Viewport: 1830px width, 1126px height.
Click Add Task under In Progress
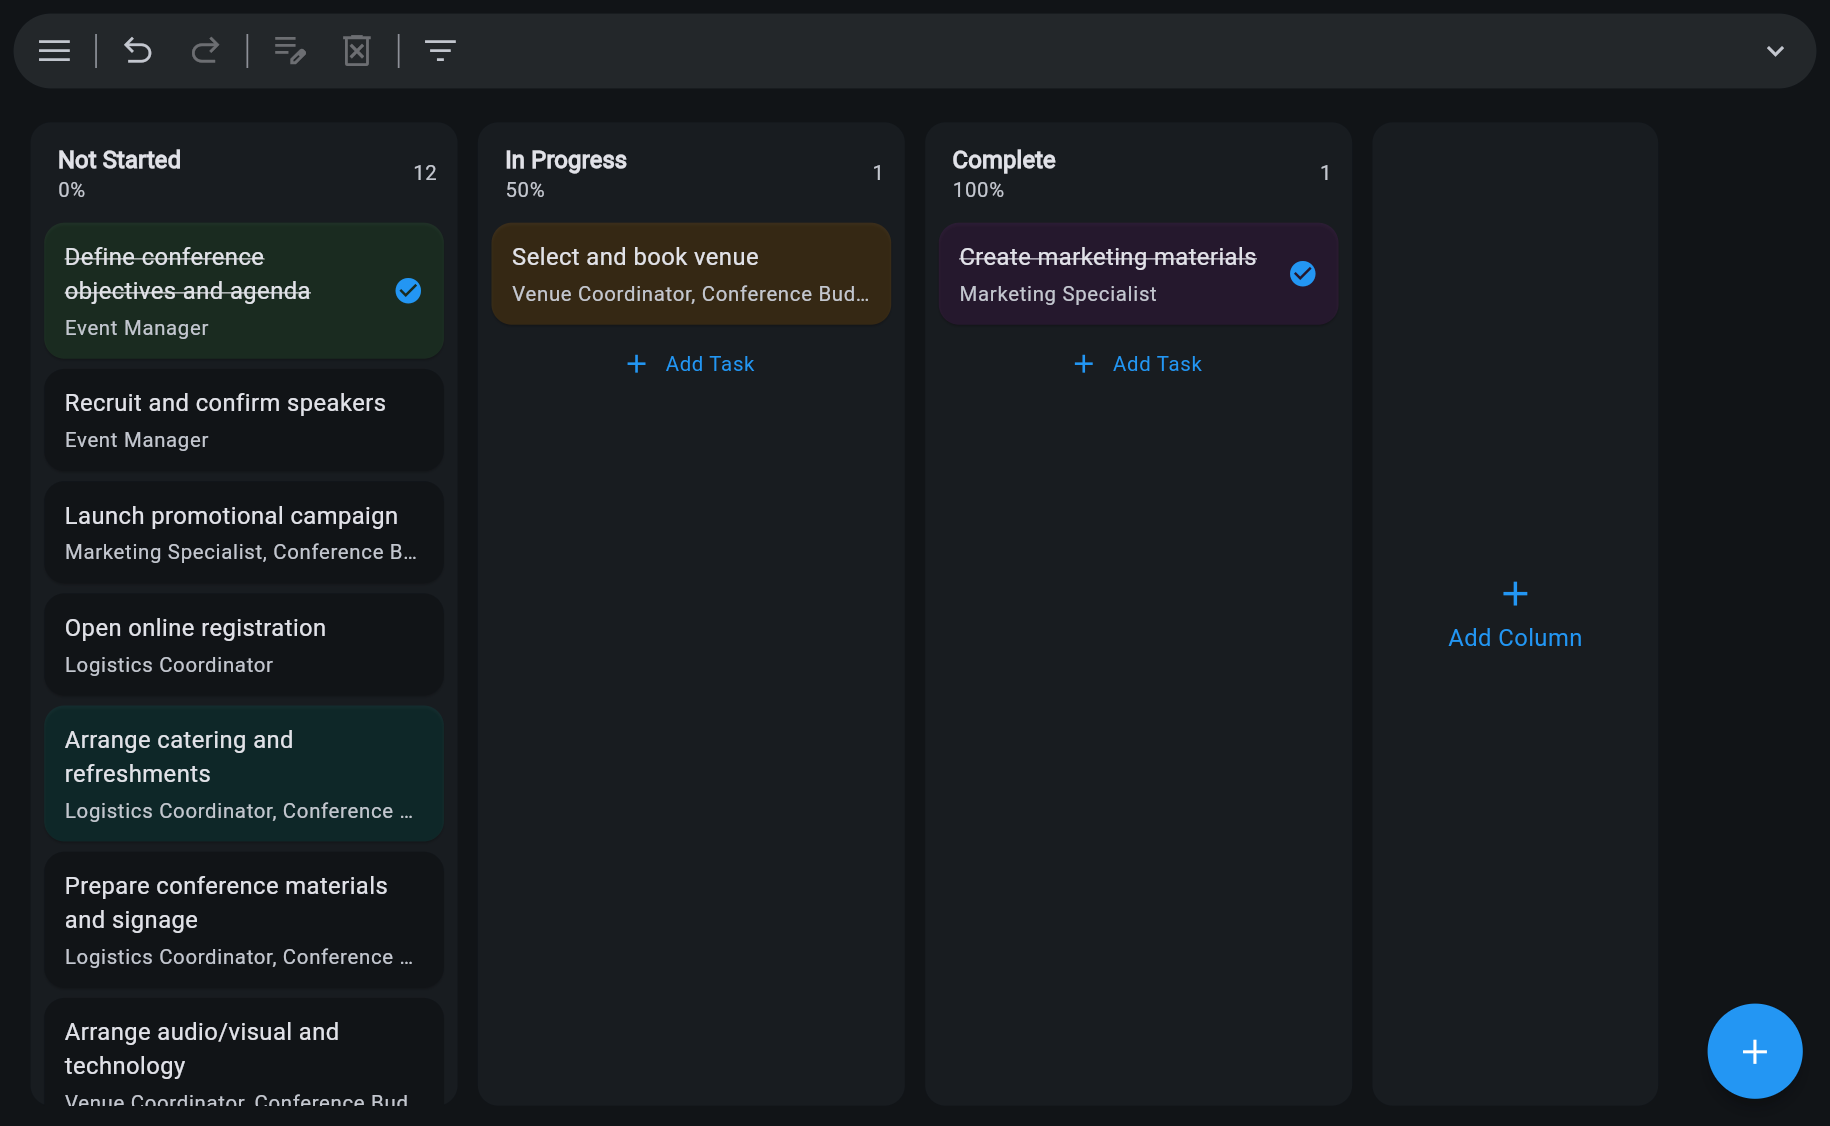(690, 363)
